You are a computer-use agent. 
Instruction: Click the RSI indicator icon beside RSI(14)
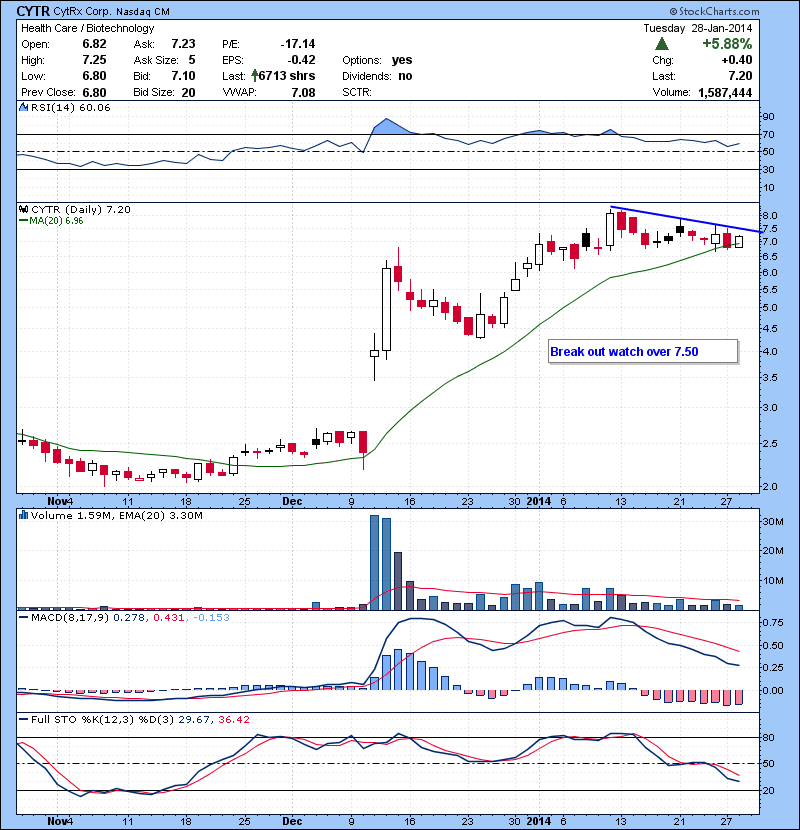(23, 107)
